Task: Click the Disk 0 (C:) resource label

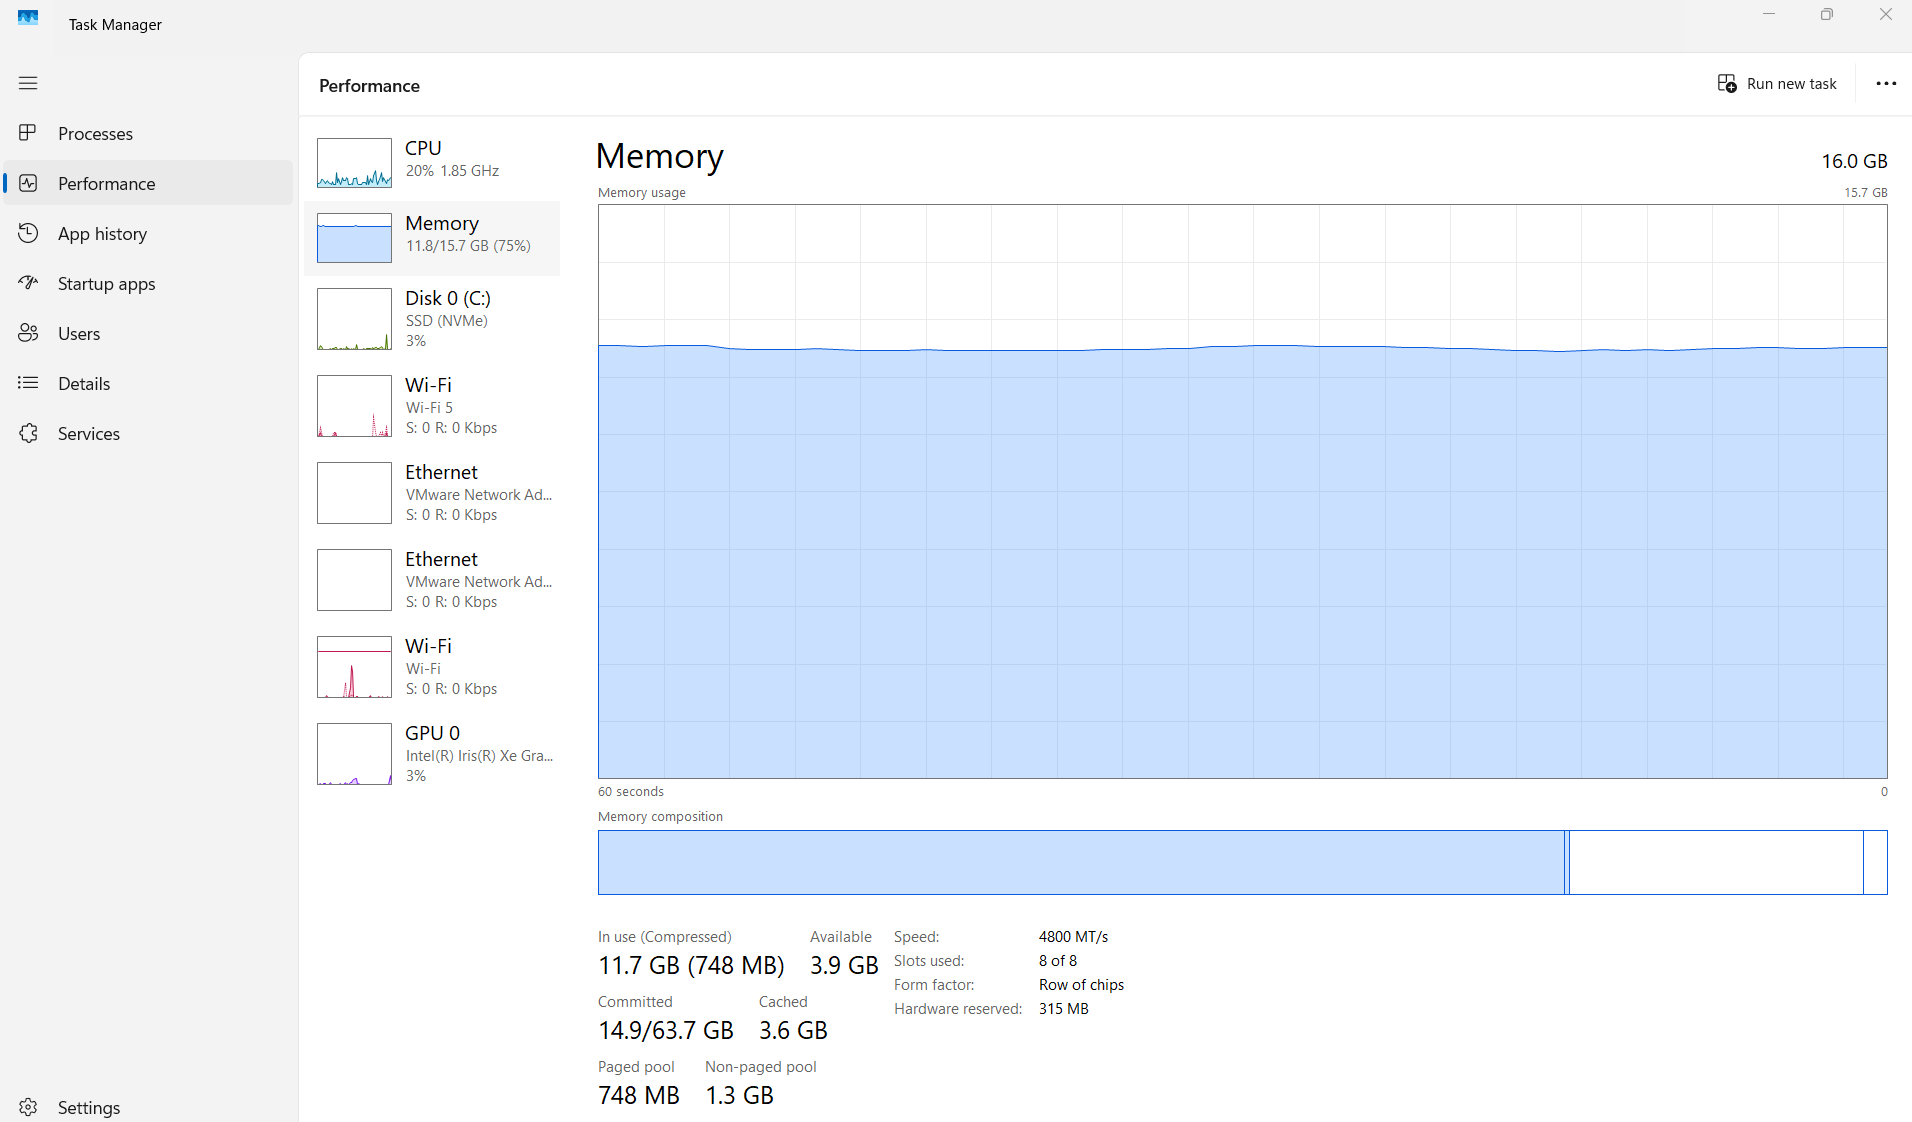Action: click(x=448, y=298)
